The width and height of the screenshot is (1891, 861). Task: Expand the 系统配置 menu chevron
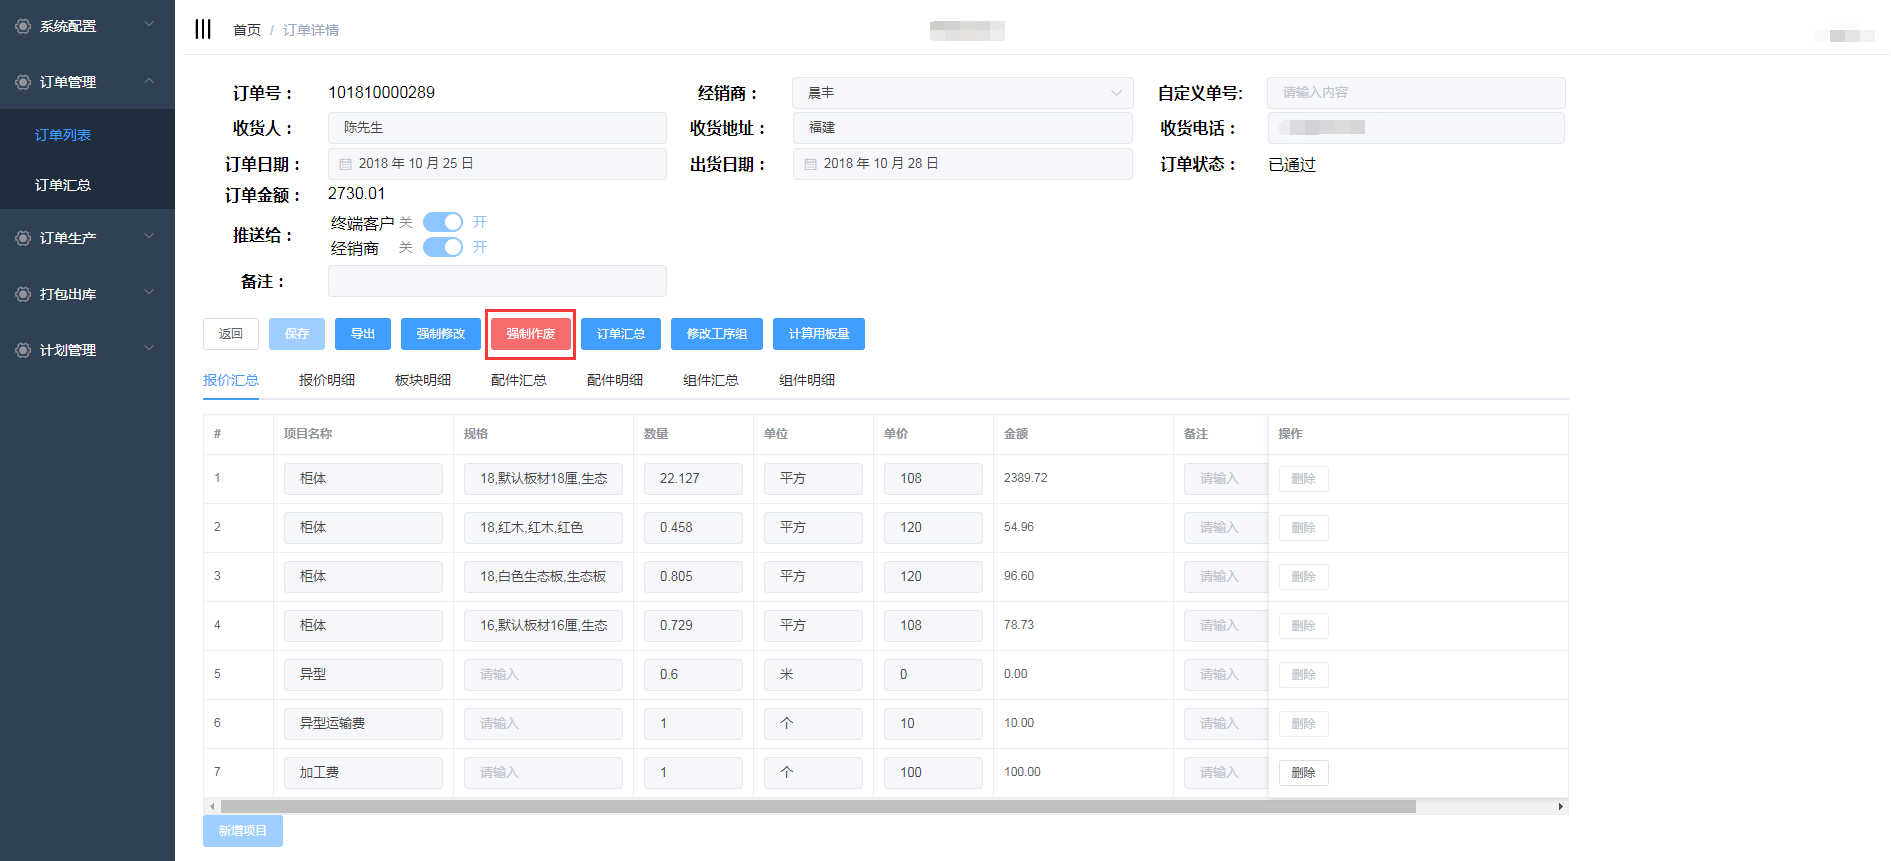point(149,24)
